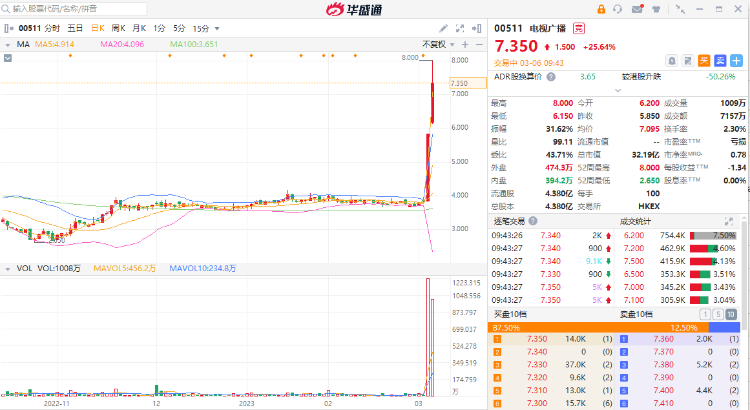Screen dimensions: 750x410
Task: Click the 卖盘10档 header label
Action: tap(636, 314)
